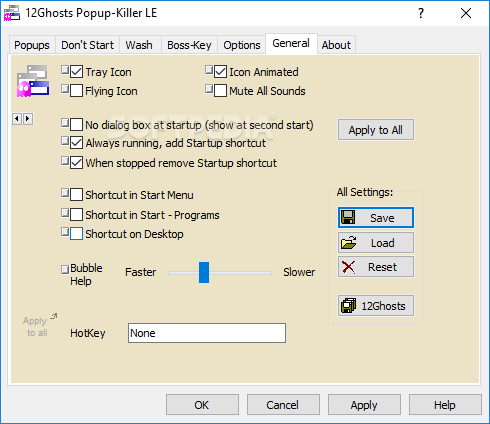Load all settings

click(x=376, y=243)
